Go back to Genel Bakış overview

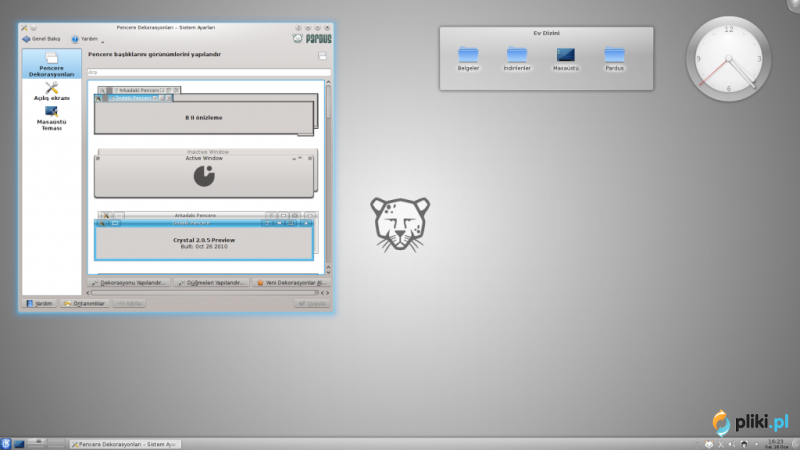click(42, 39)
